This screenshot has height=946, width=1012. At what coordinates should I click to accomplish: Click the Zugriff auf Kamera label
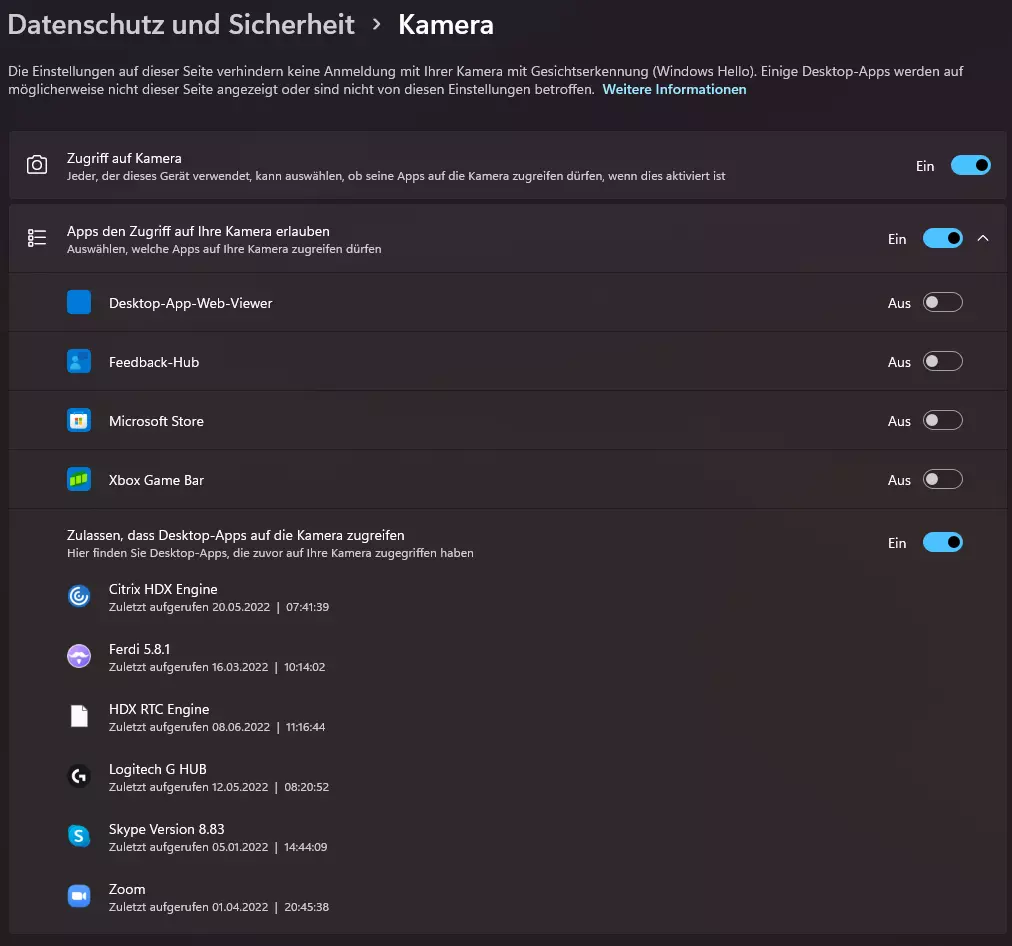pyautogui.click(x=124, y=158)
